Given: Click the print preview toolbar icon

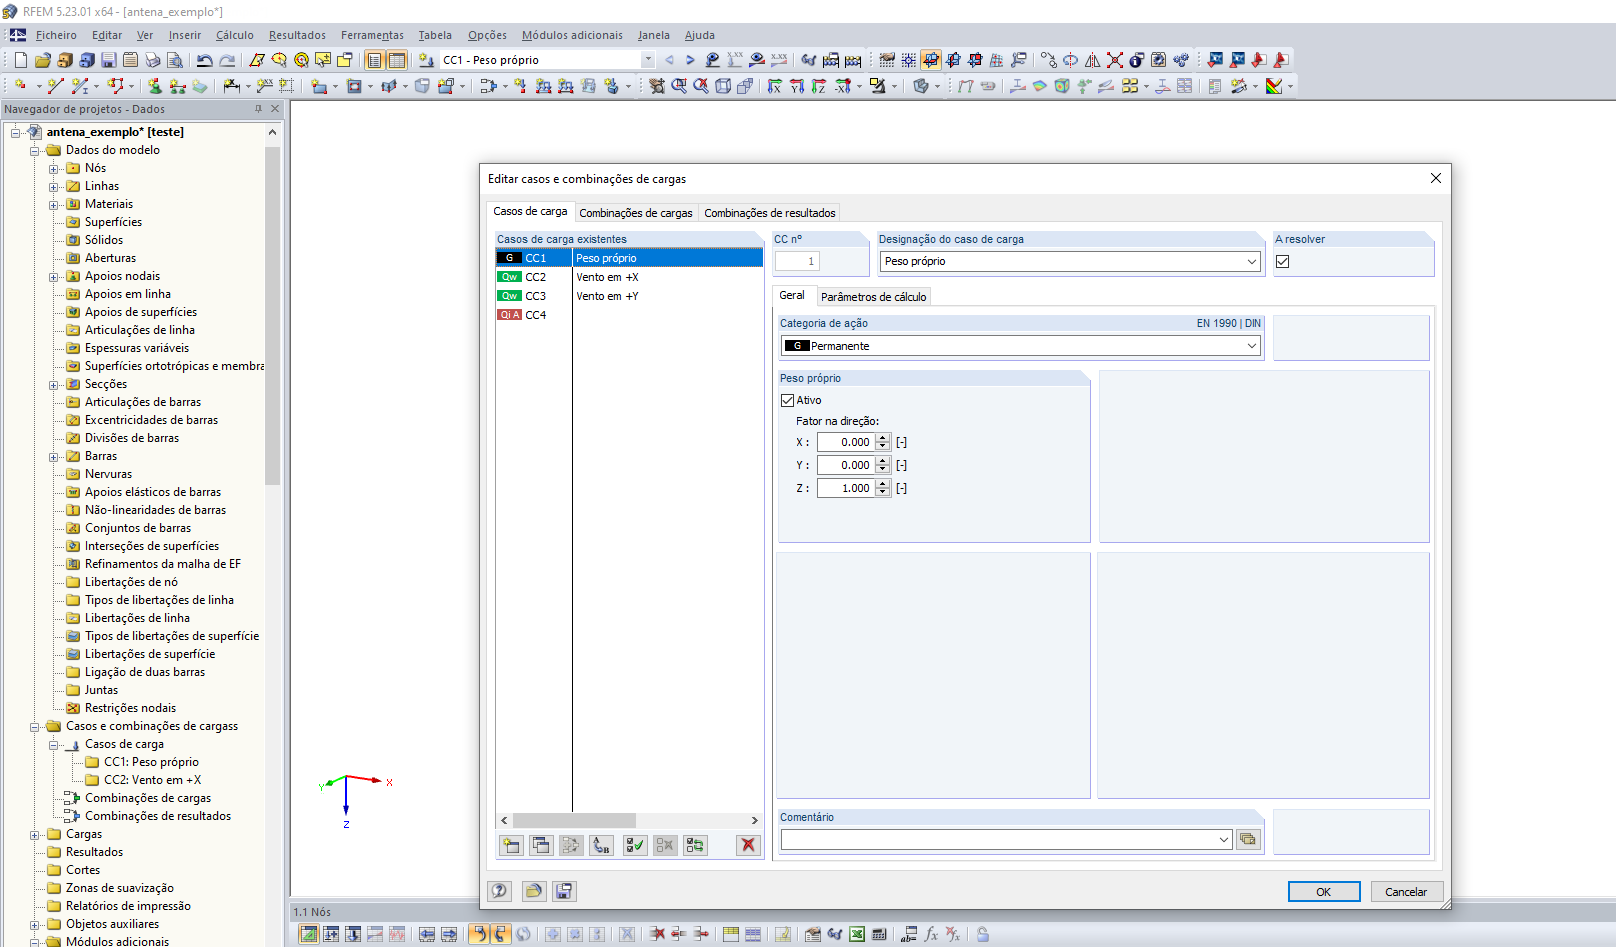Looking at the screenshot, I should point(175,60).
